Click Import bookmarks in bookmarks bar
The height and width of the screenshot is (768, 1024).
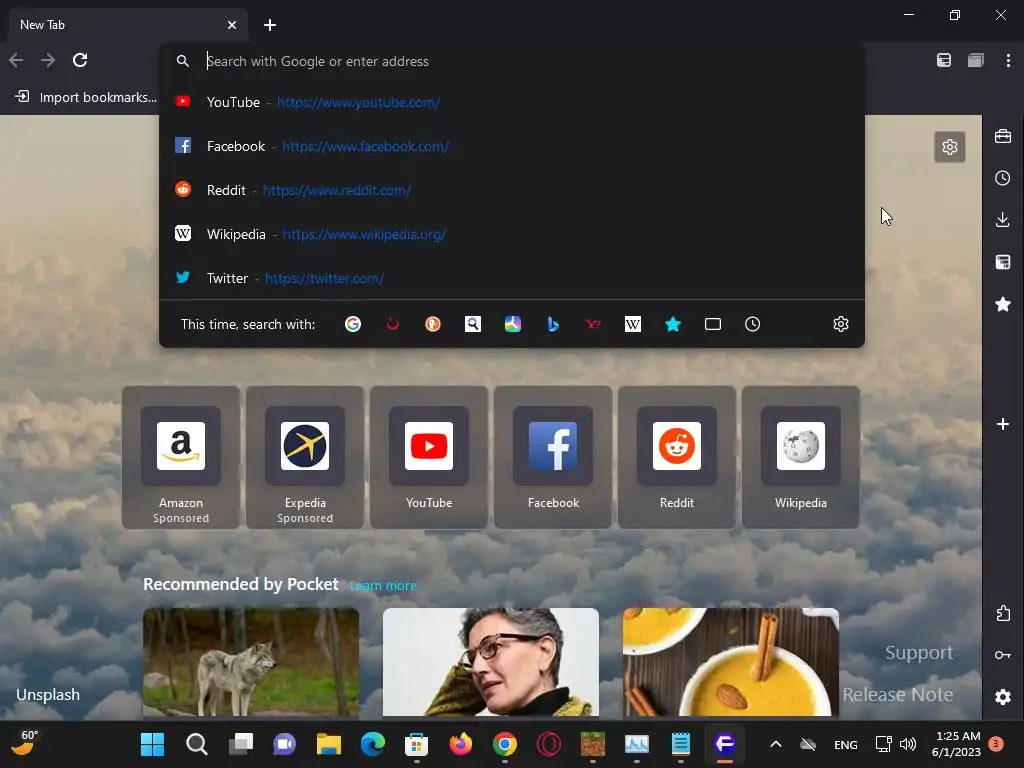click(x=86, y=97)
